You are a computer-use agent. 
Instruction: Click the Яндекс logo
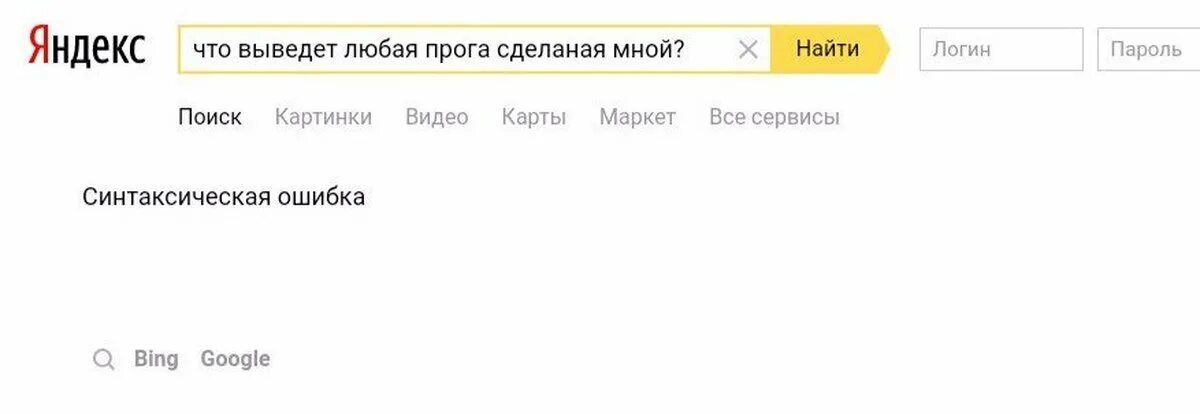(x=87, y=47)
